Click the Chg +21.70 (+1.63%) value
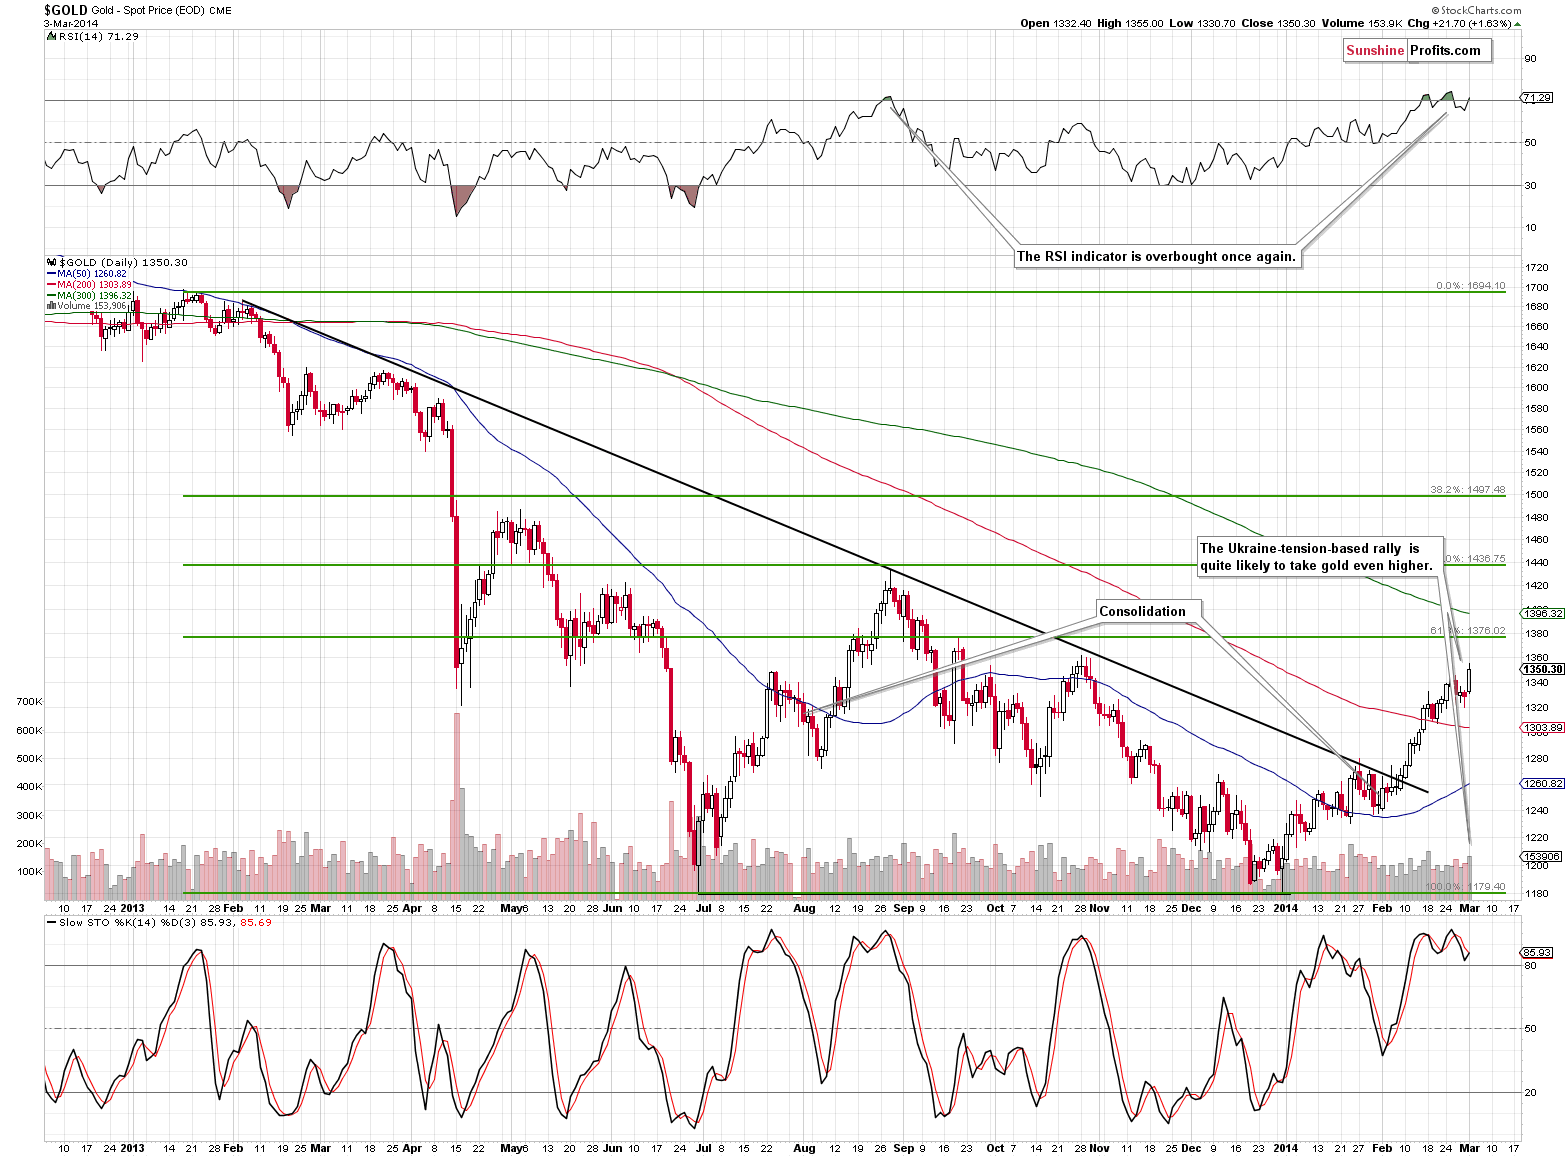The height and width of the screenshot is (1157, 1565). pos(1458,23)
